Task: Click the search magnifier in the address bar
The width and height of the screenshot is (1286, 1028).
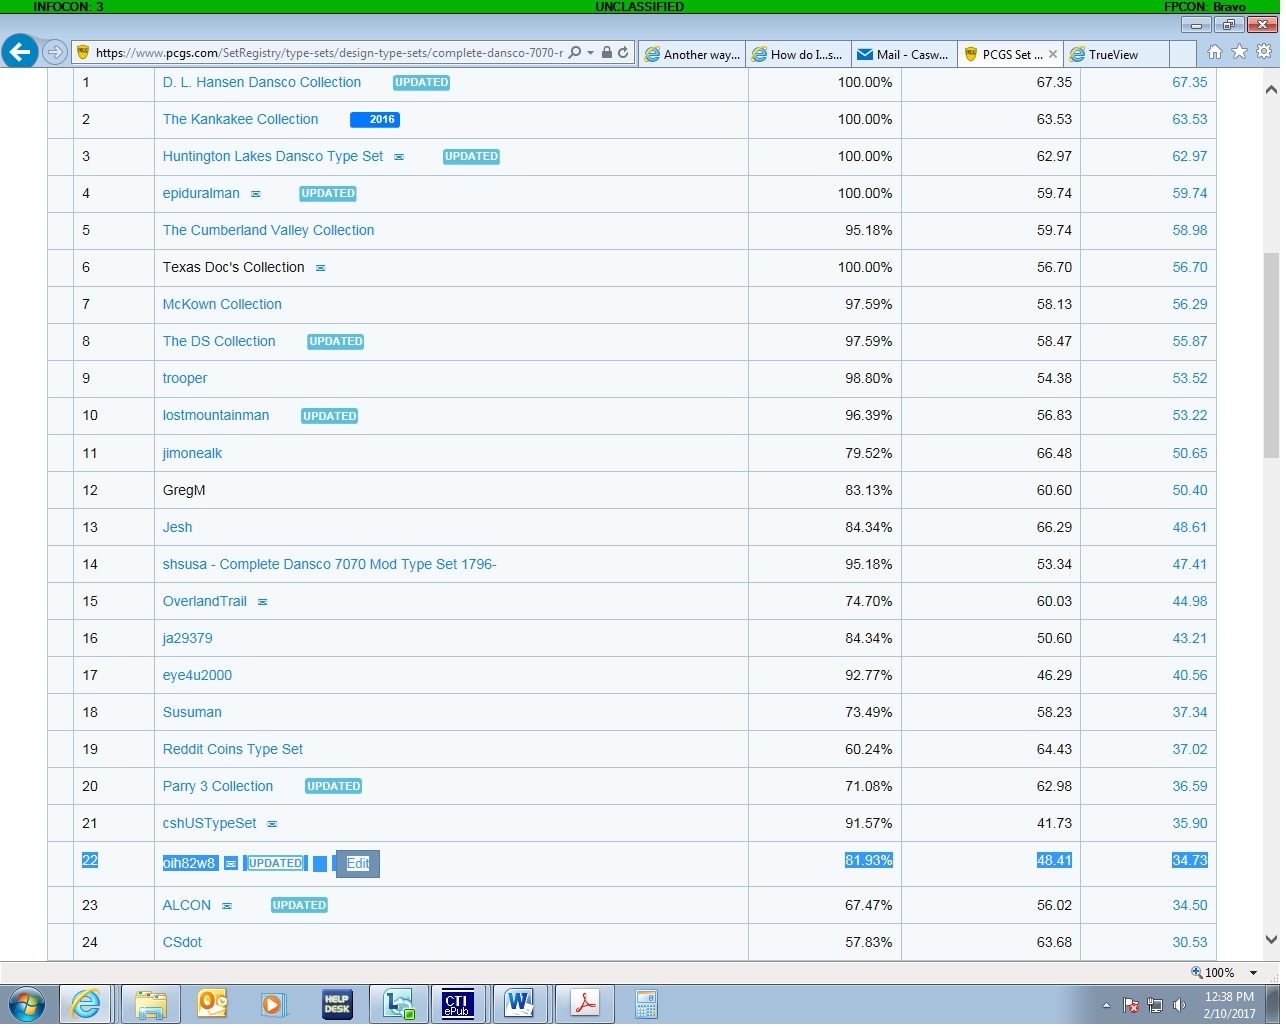Action: click(x=574, y=53)
